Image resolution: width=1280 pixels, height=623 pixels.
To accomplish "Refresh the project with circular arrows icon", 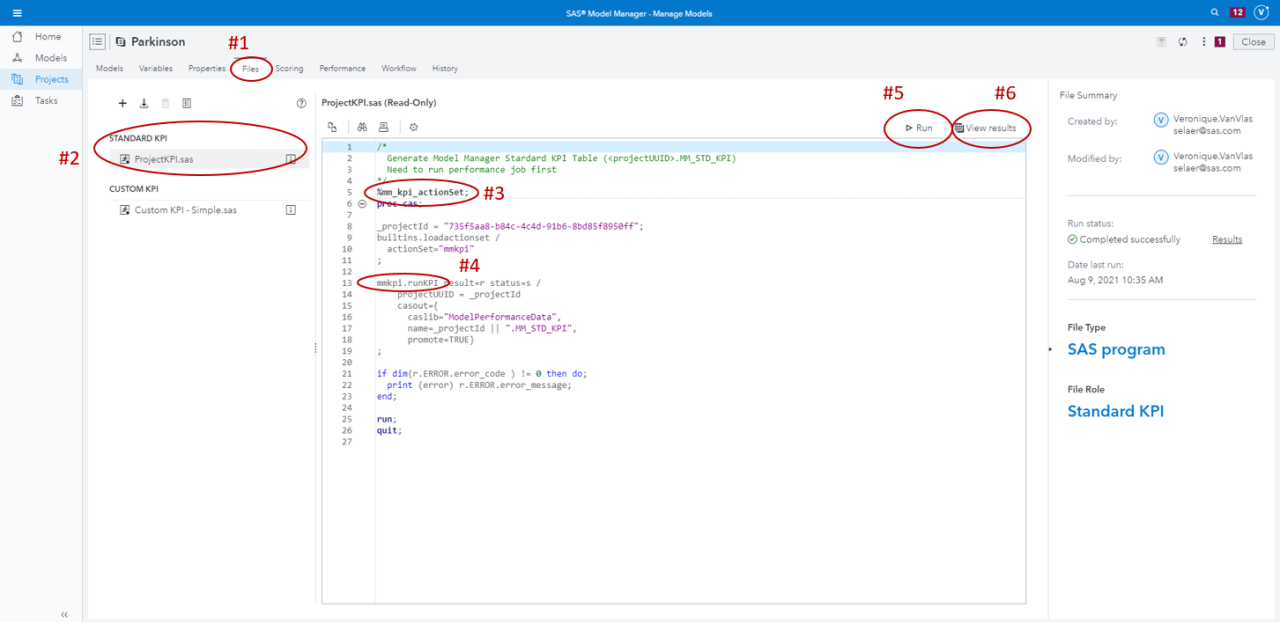I will 1183,42.
